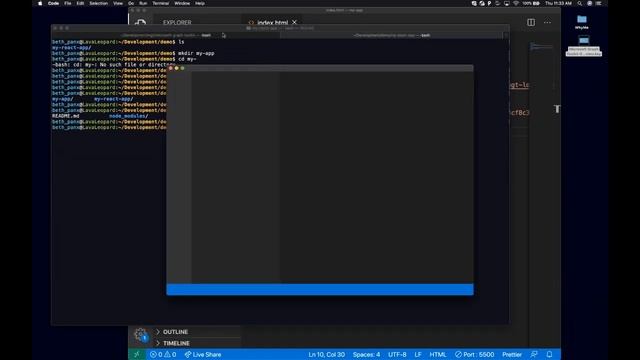Viewport: 640px width, 360px height.
Task: Open the File menu
Action: point(68,3)
